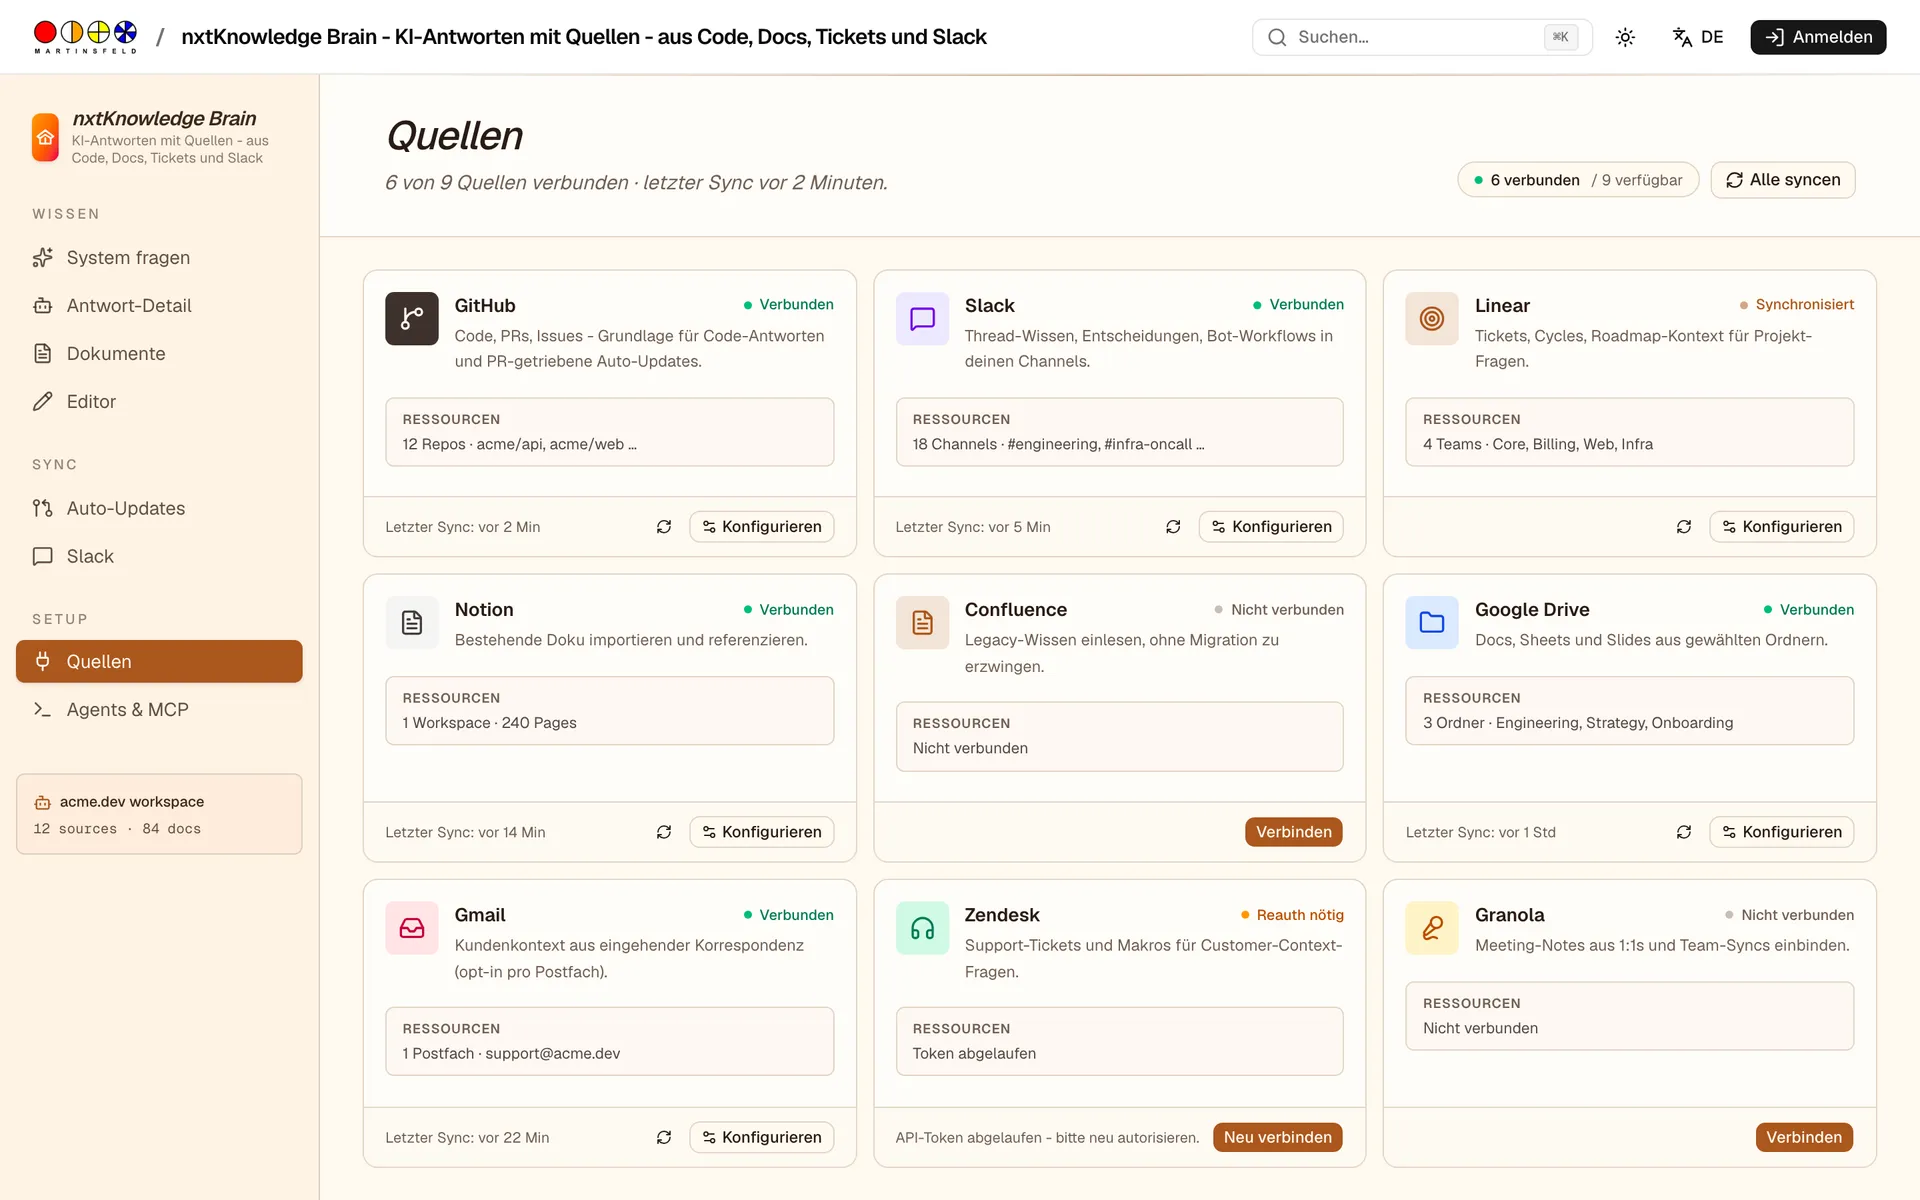Open Agents & MCP
The image size is (1920, 1200).
pos(160,709)
